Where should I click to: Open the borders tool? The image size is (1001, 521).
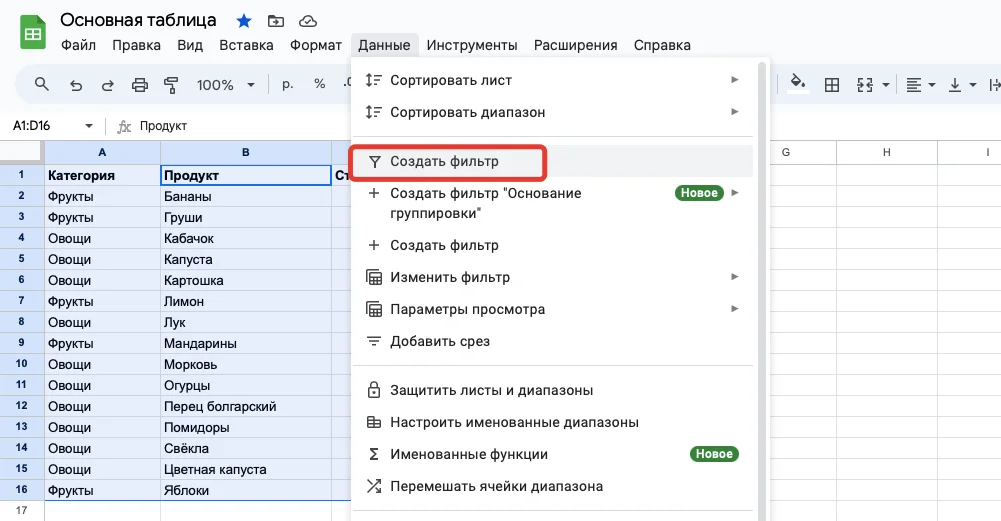(831, 85)
